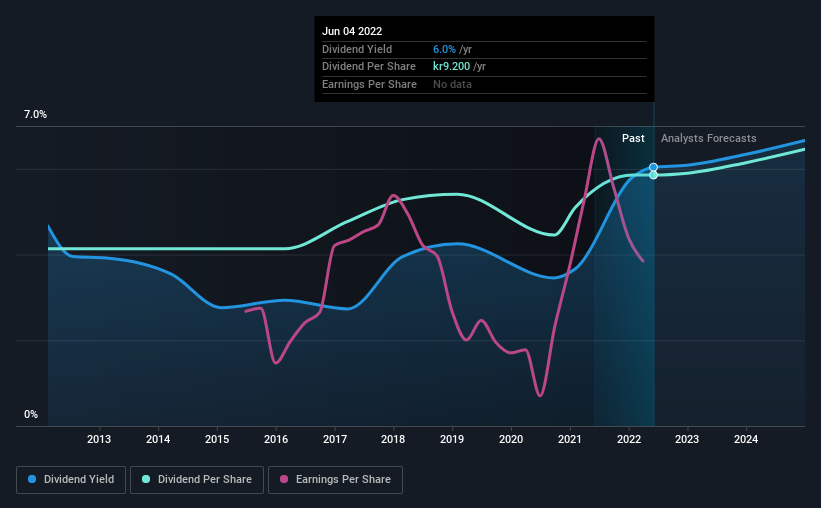Click the blue Dividend Yield legend dot

pos(32,479)
